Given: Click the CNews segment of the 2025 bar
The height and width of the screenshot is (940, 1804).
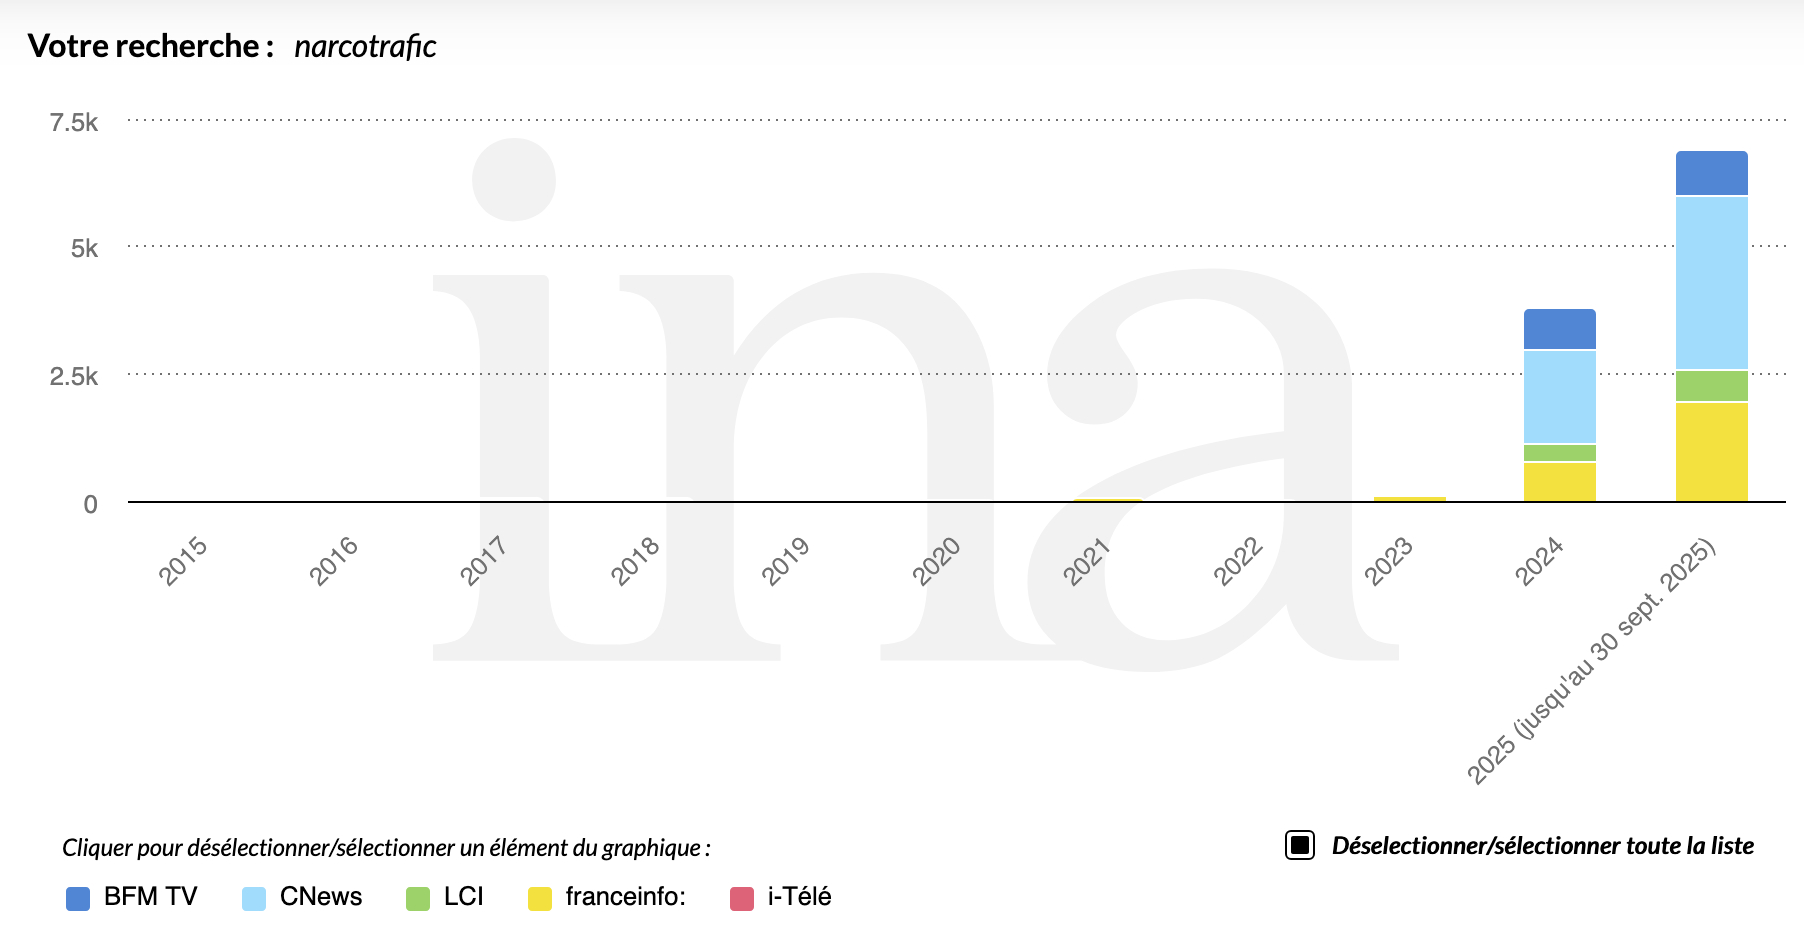Looking at the screenshot, I should click(1711, 283).
